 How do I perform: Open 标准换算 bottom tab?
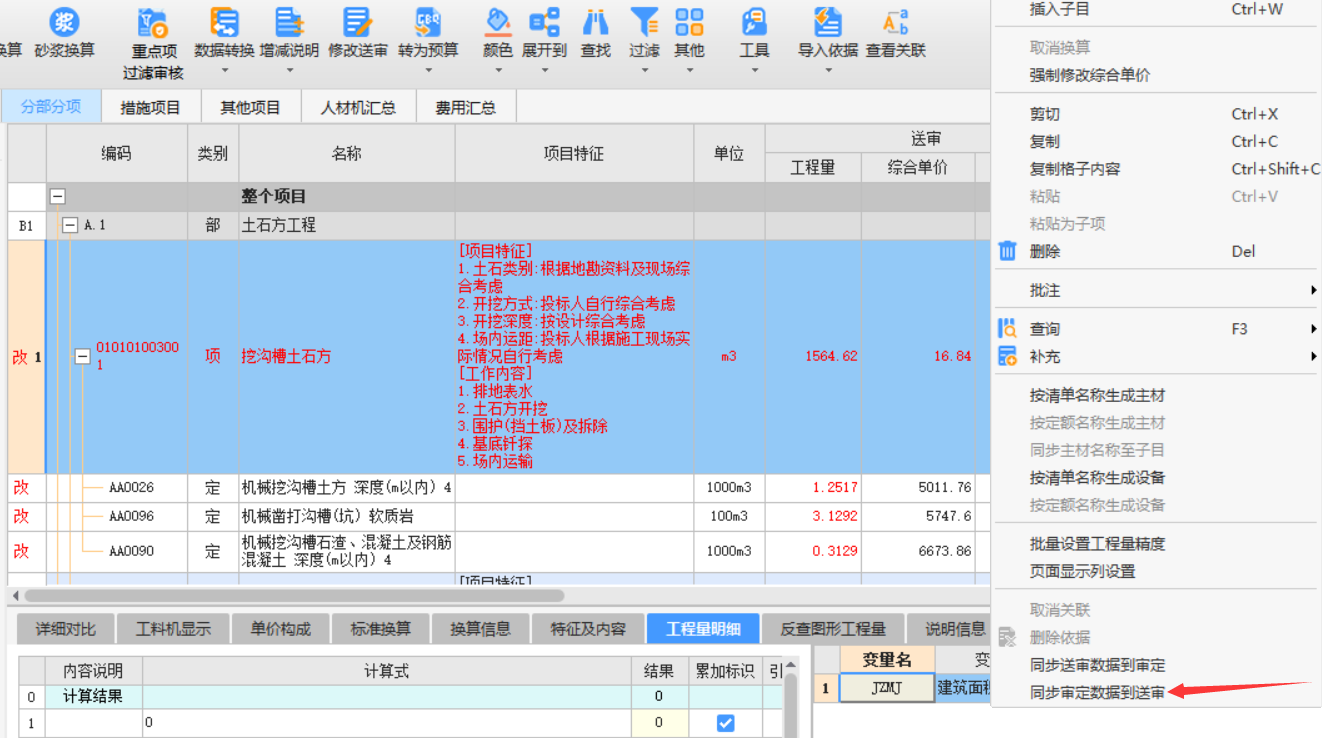pyautogui.click(x=380, y=628)
